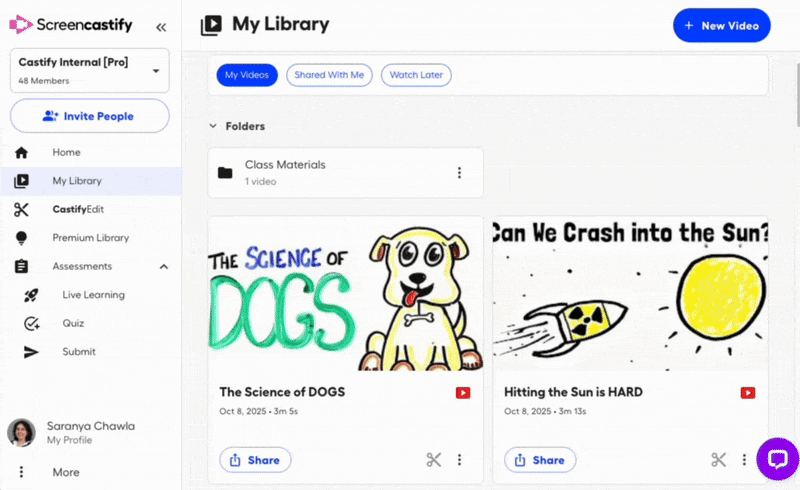
Task: Click YouTube icon on Science of DOGS card
Action: (463, 393)
